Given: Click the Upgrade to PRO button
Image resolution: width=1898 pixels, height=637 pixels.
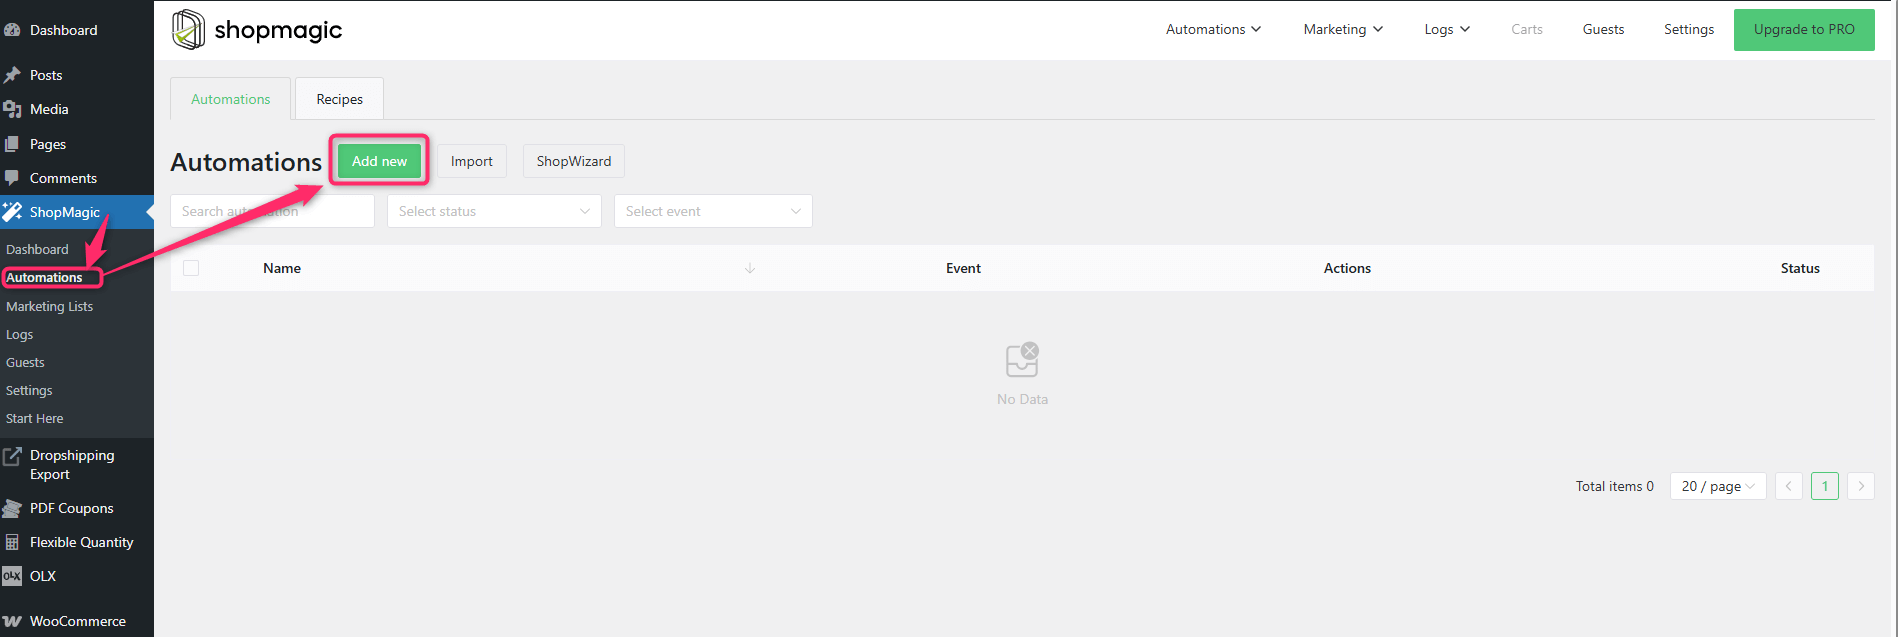Looking at the screenshot, I should click(1803, 29).
